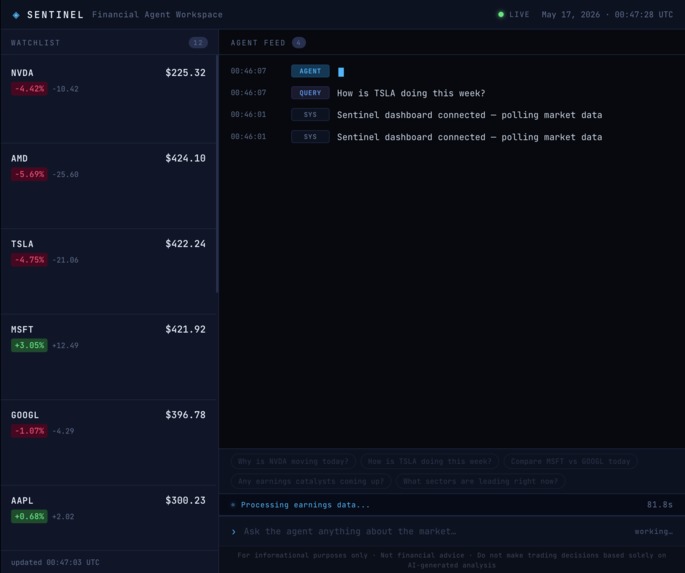Click the Agent Feed count badge showing 4
The width and height of the screenshot is (685, 573).
(x=299, y=42)
